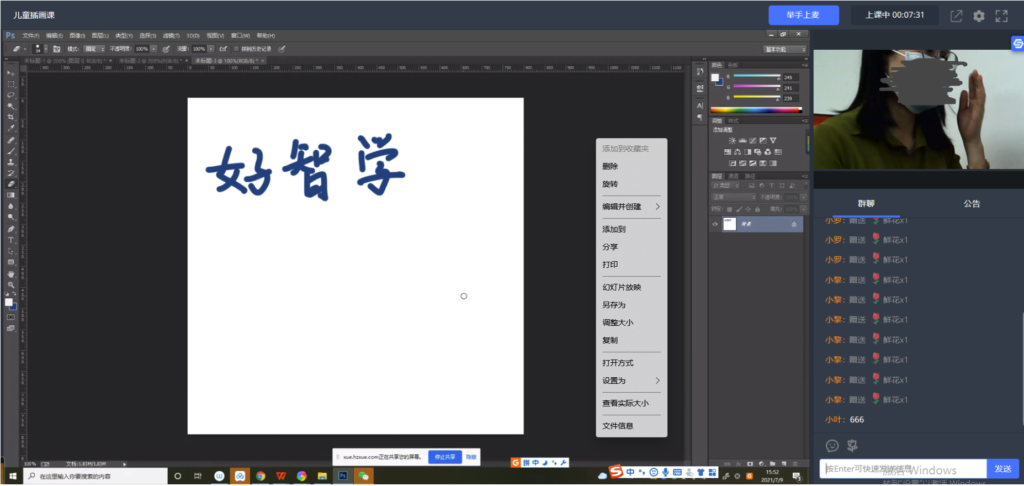Open Photoshop from the Windows taskbar
This screenshot has width=1024, height=486.
point(342,476)
